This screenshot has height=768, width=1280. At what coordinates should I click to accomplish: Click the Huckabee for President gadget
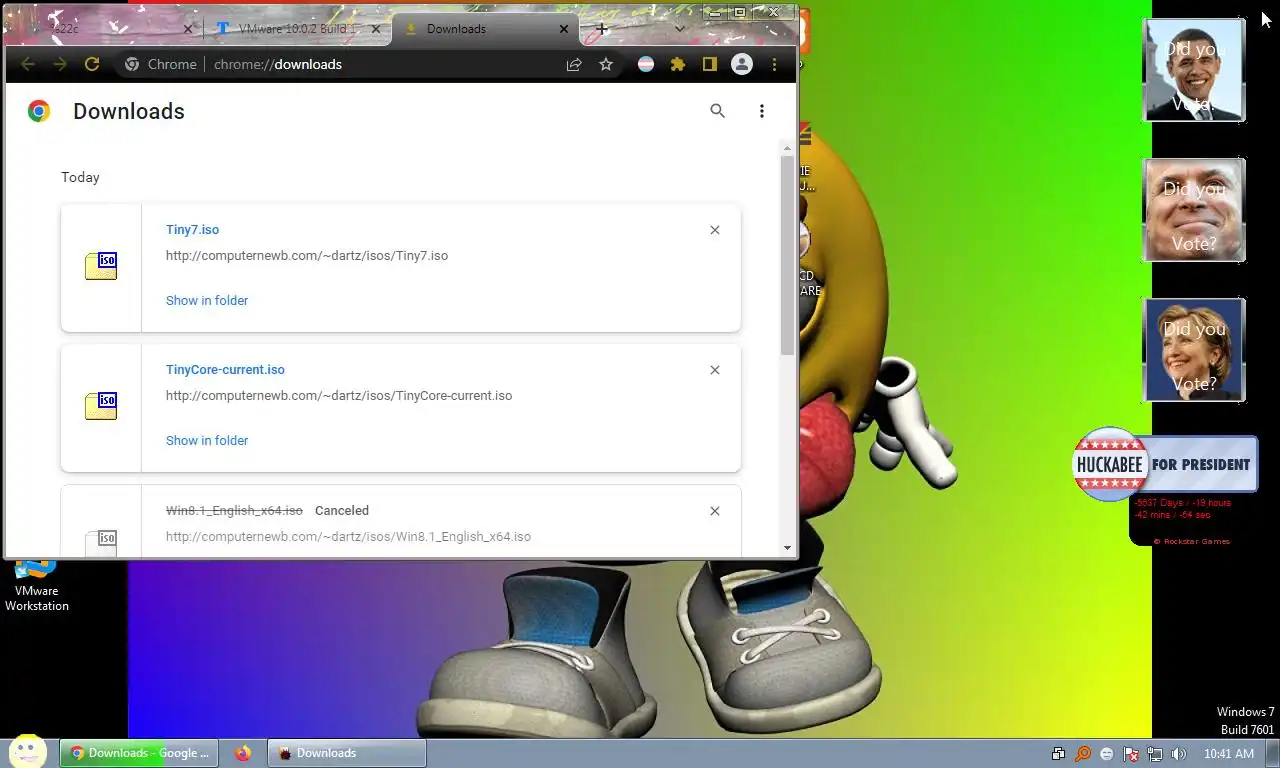[1165, 464]
